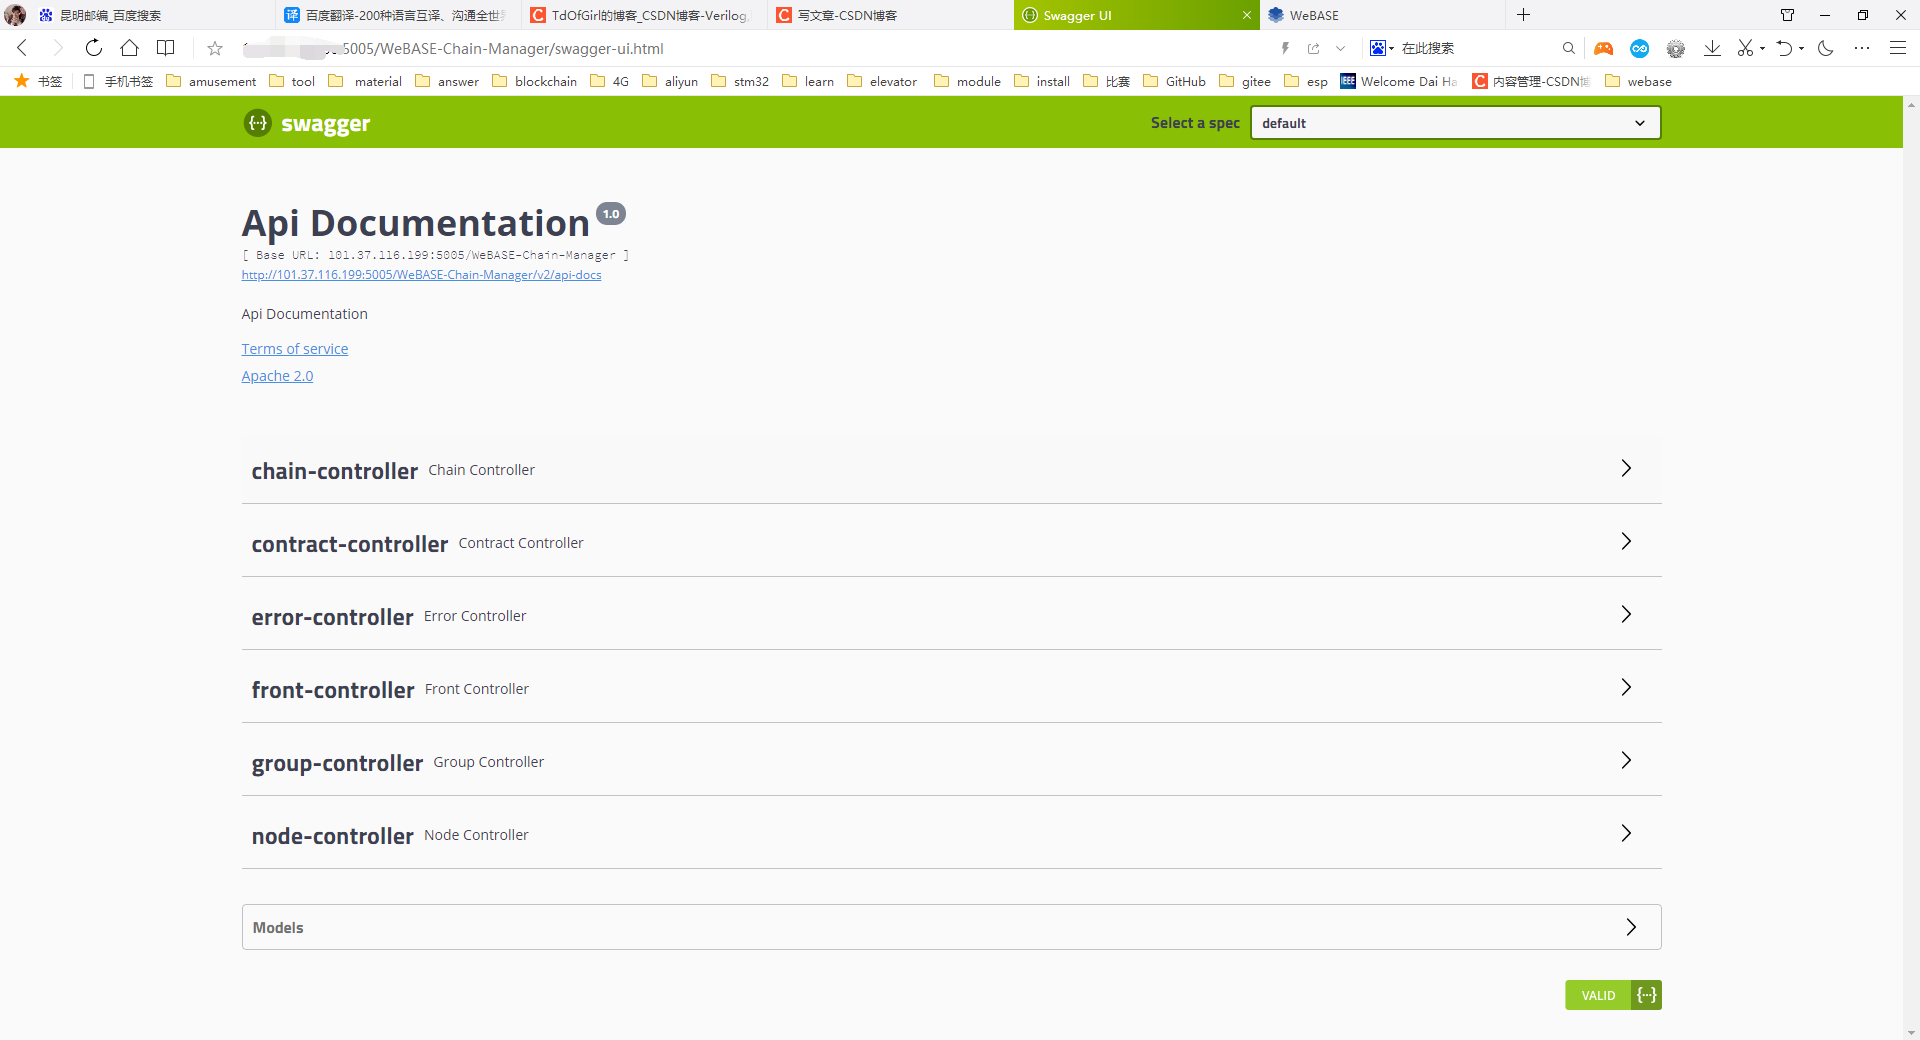Switch to the 写文章-CSDN博客 tab
The width and height of the screenshot is (1920, 1040).
pos(848,15)
